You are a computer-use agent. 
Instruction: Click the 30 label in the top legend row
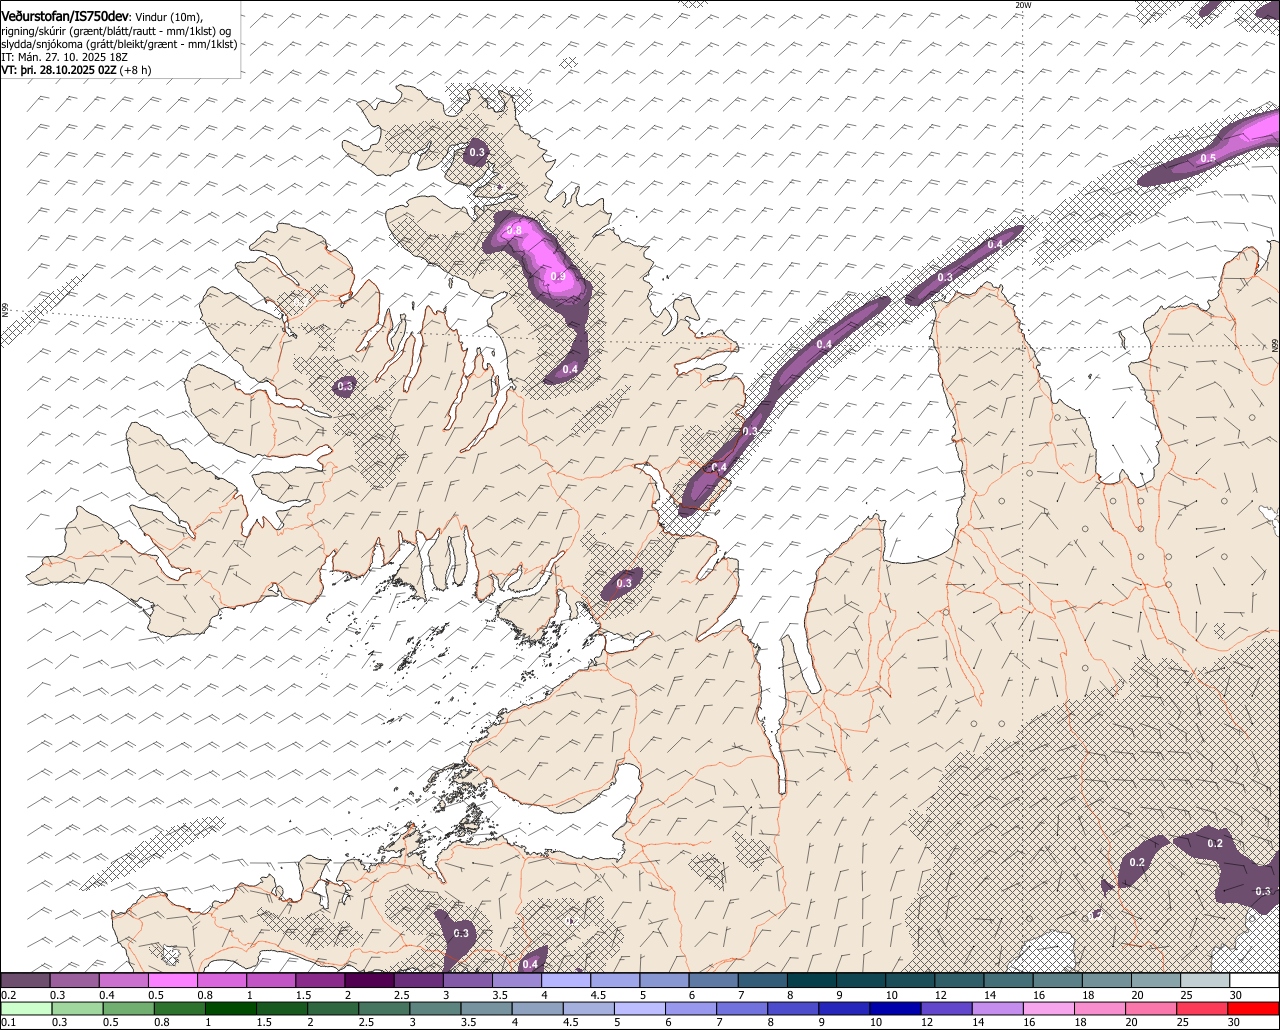tap(1235, 995)
